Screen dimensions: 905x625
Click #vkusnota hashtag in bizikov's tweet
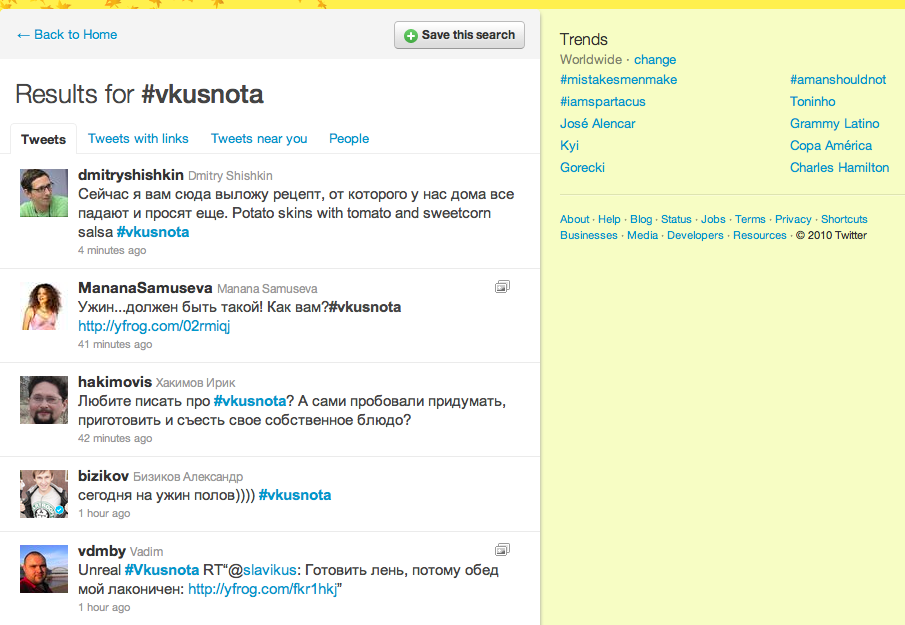pos(295,495)
